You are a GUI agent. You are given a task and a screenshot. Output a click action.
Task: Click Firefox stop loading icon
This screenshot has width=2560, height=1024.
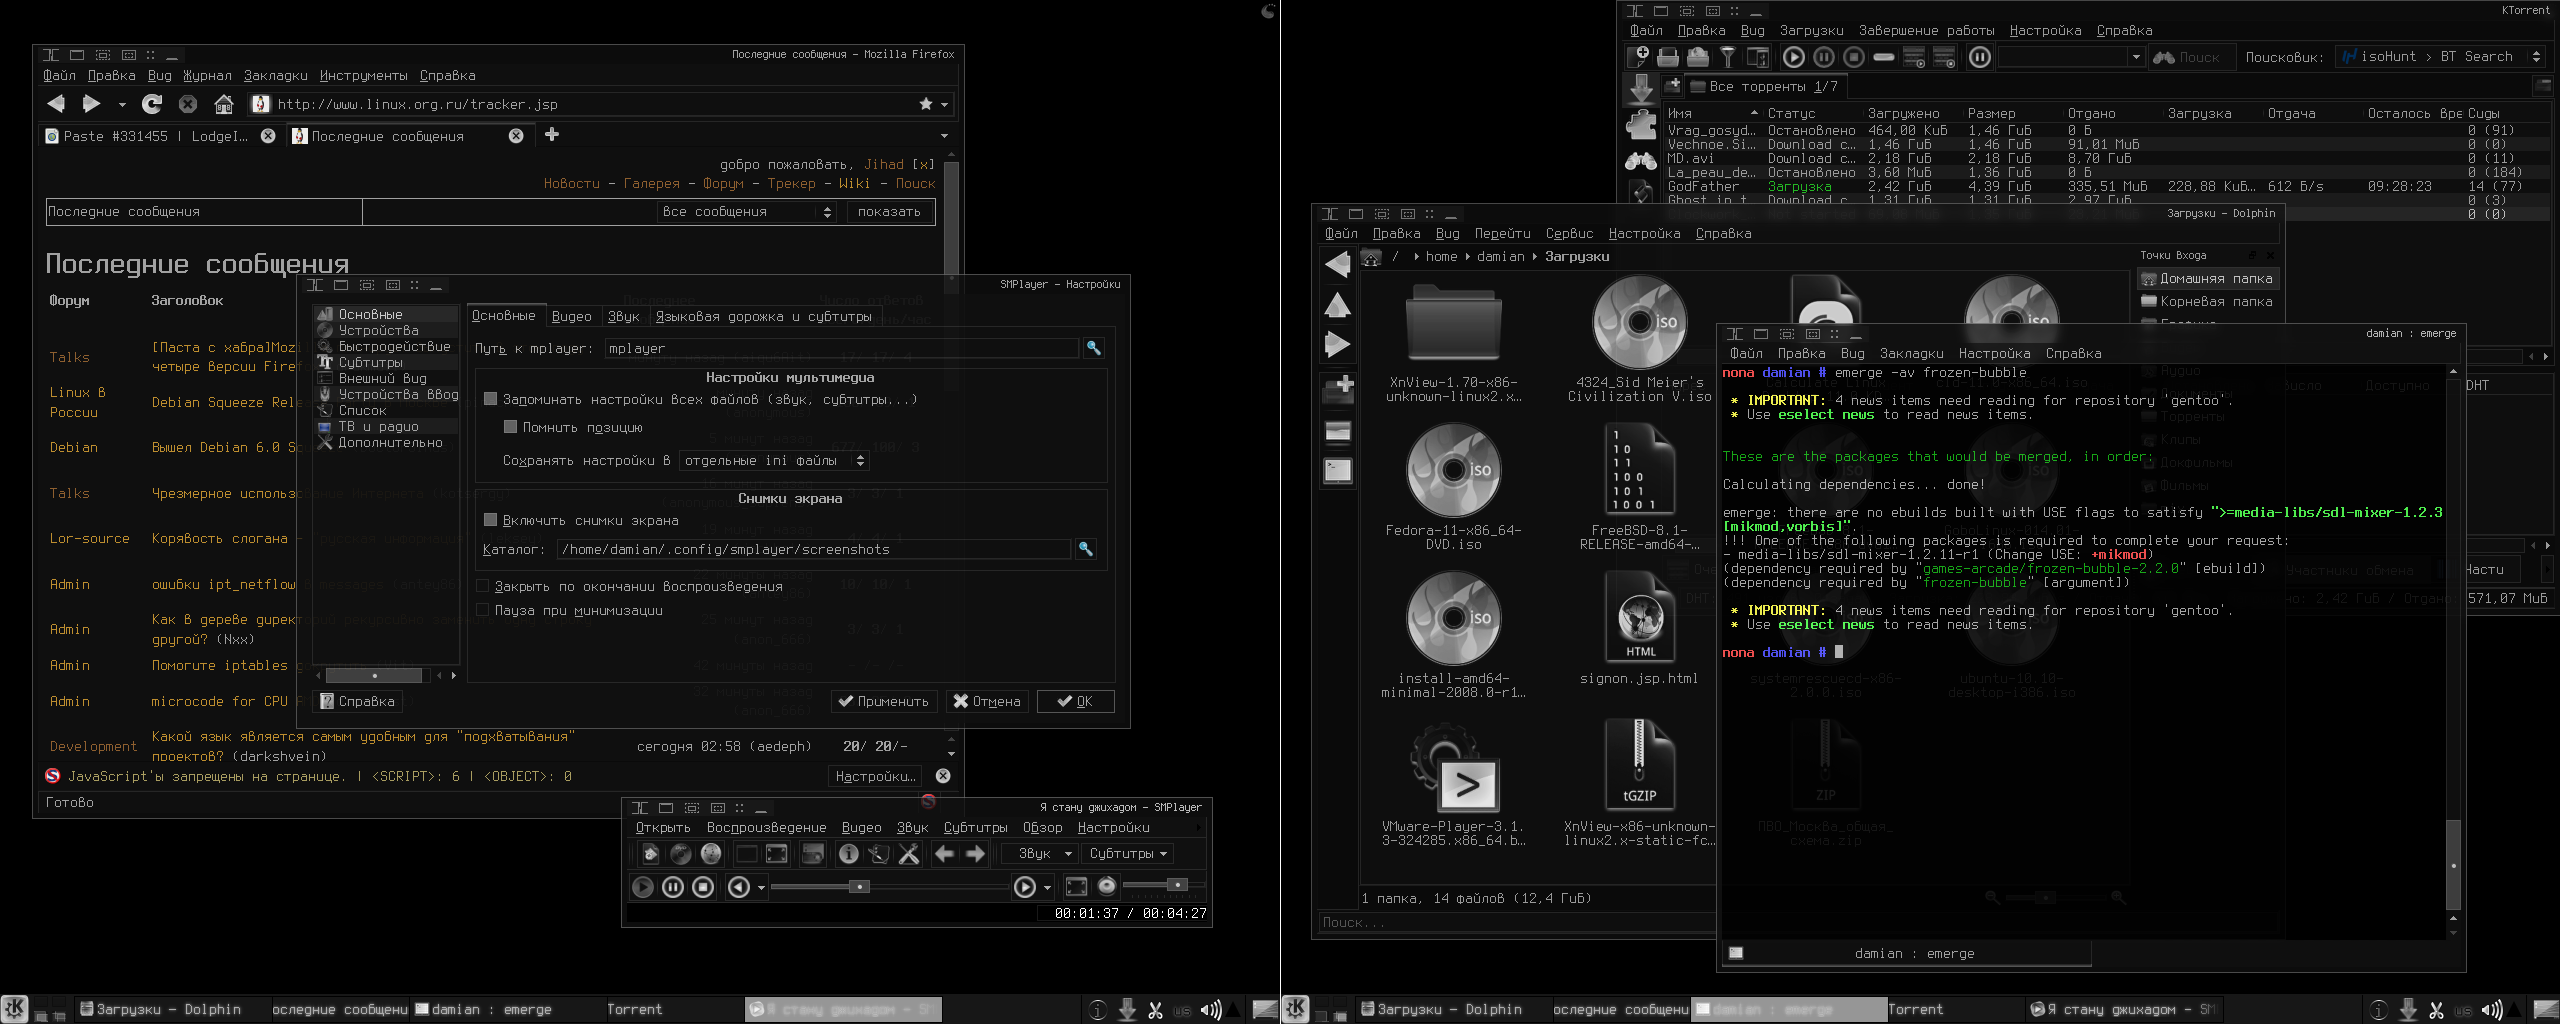point(188,104)
